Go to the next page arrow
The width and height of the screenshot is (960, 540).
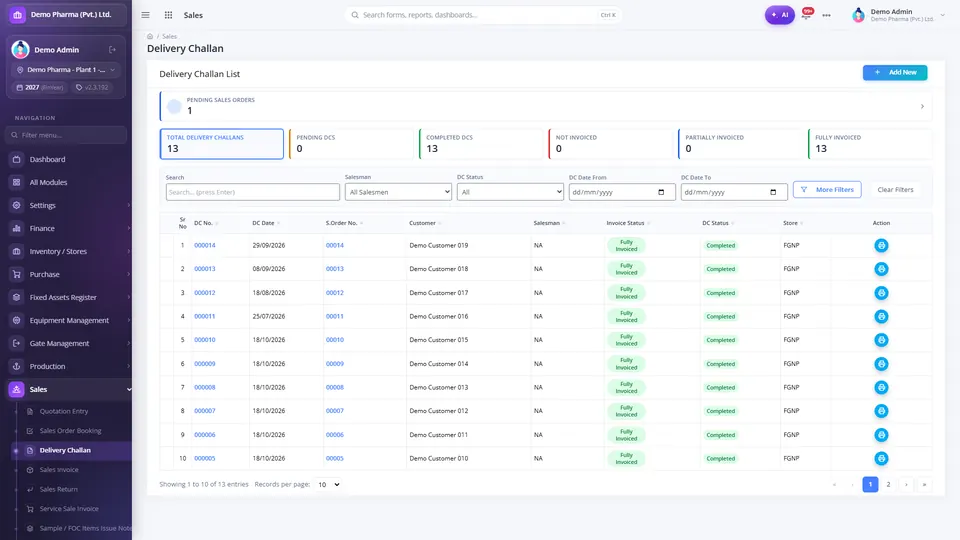click(x=906, y=484)
